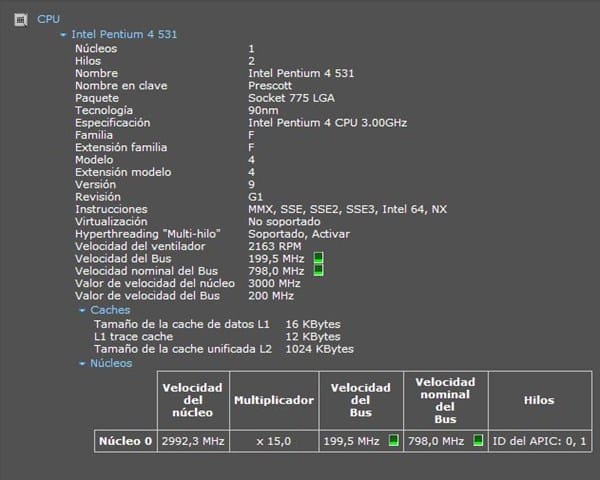Collapse the Caches section arrow
The width and height of the screenshot is (600, 480).
82,310
